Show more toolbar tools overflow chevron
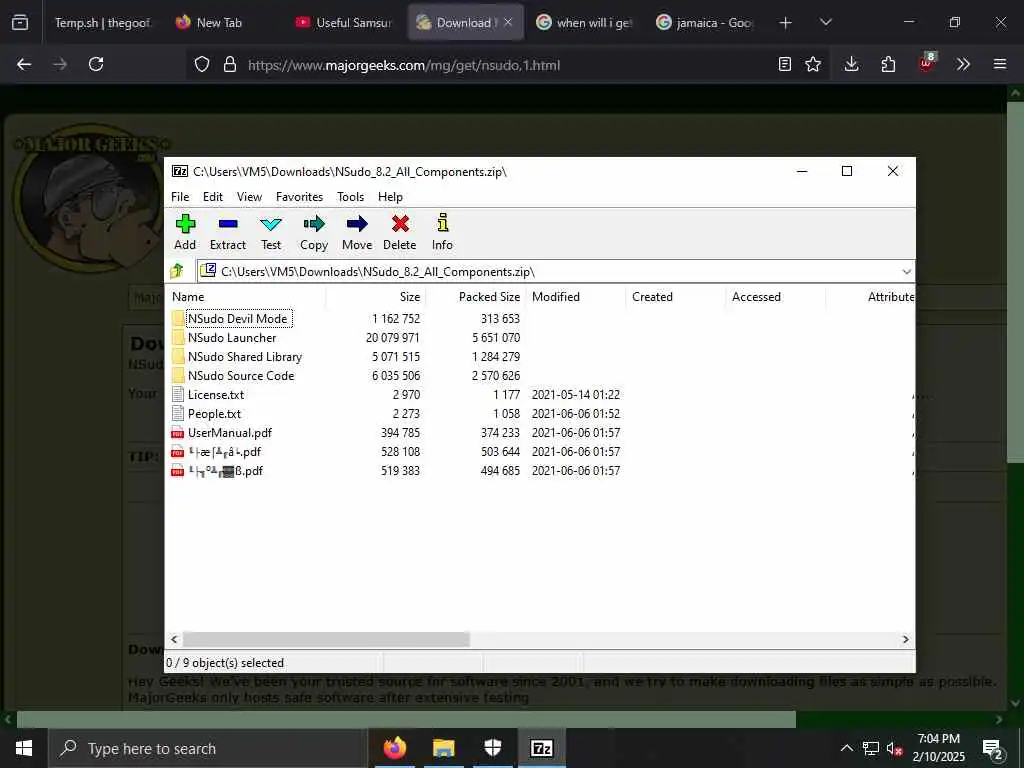The image size is (1024, 768). 963,64
